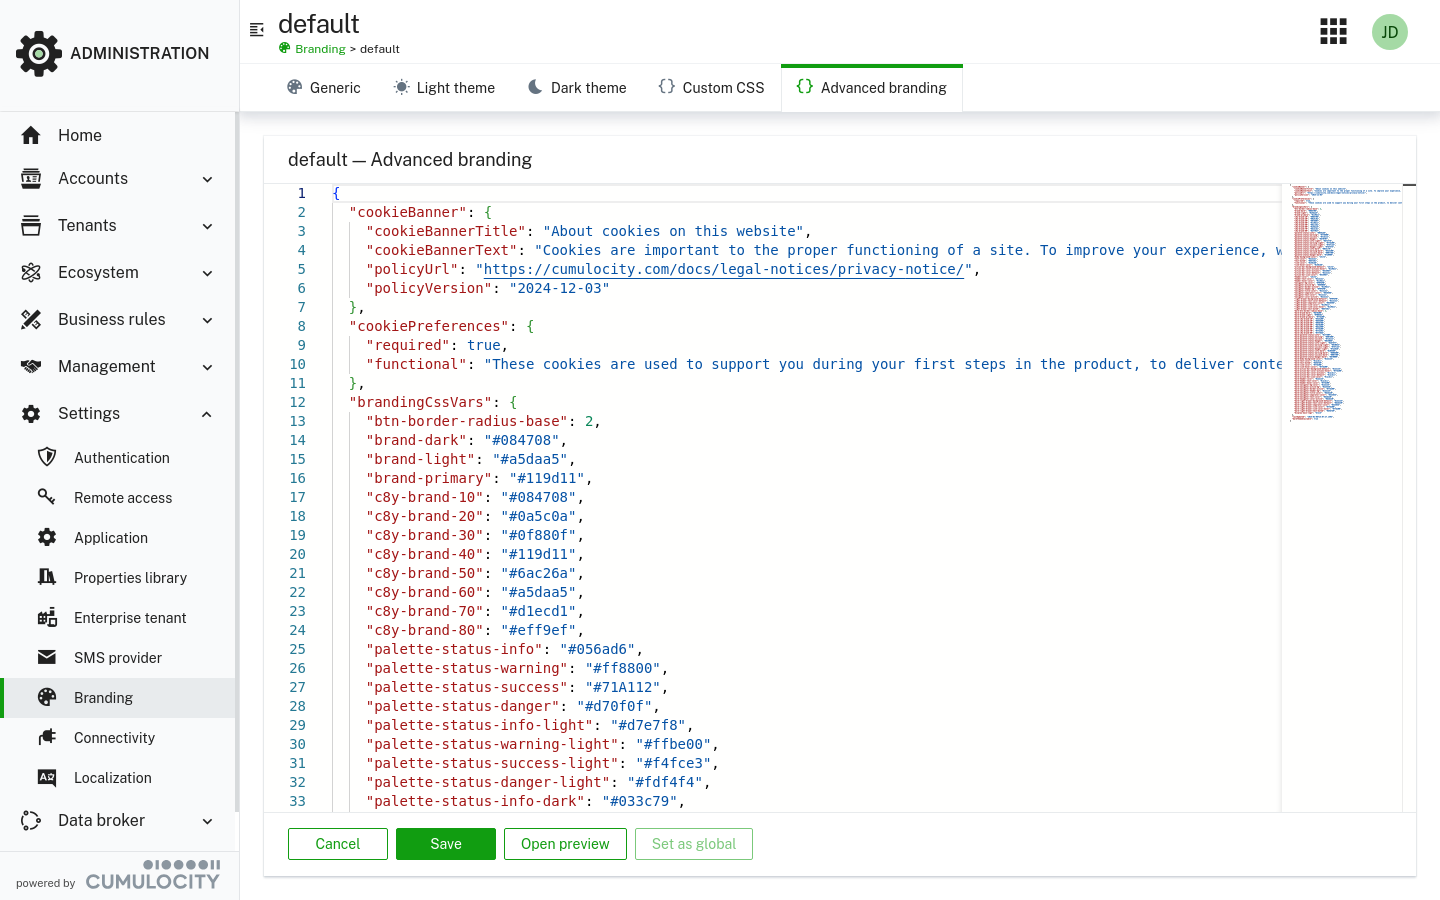Viewport: 1440px width, 900px height.
Task: Click the Open preview button
Action: [565, 844]
